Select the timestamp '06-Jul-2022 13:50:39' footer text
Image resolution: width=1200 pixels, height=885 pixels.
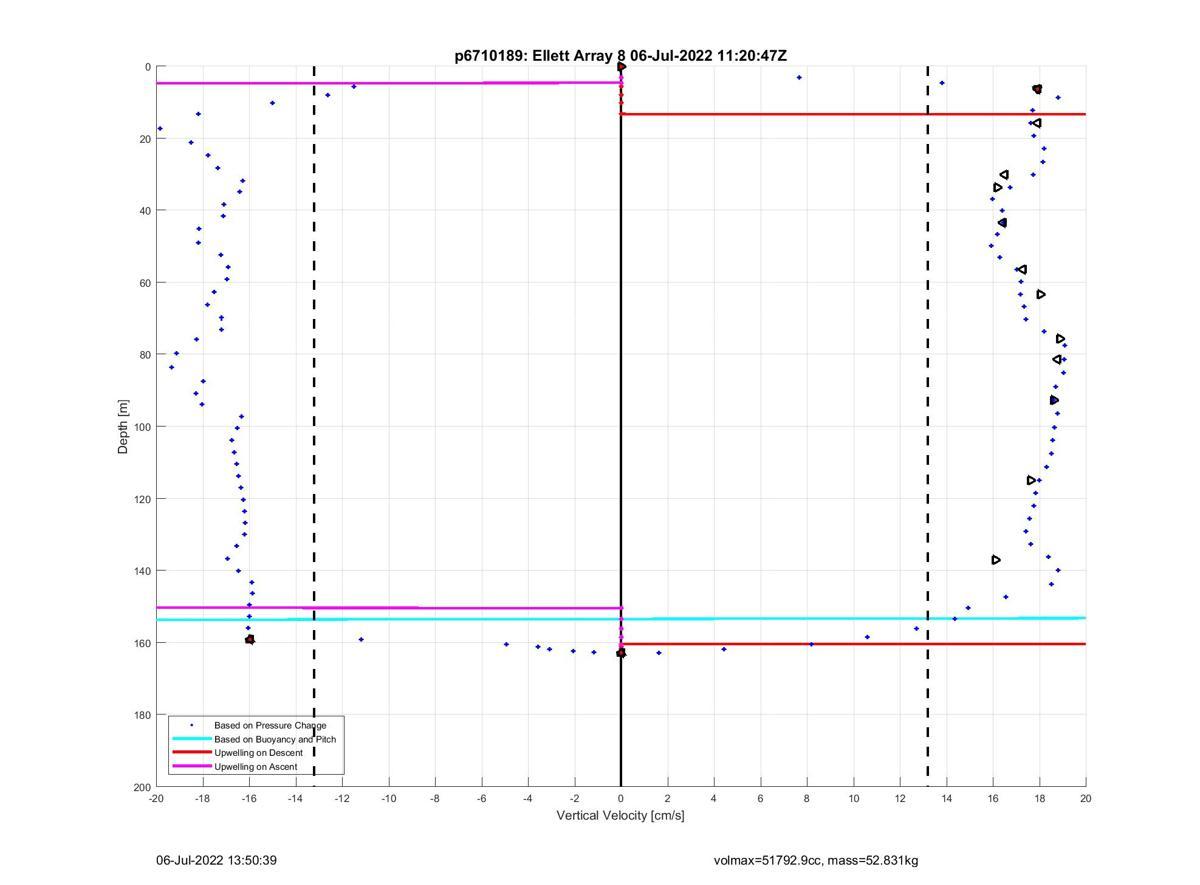pos(216,860)
